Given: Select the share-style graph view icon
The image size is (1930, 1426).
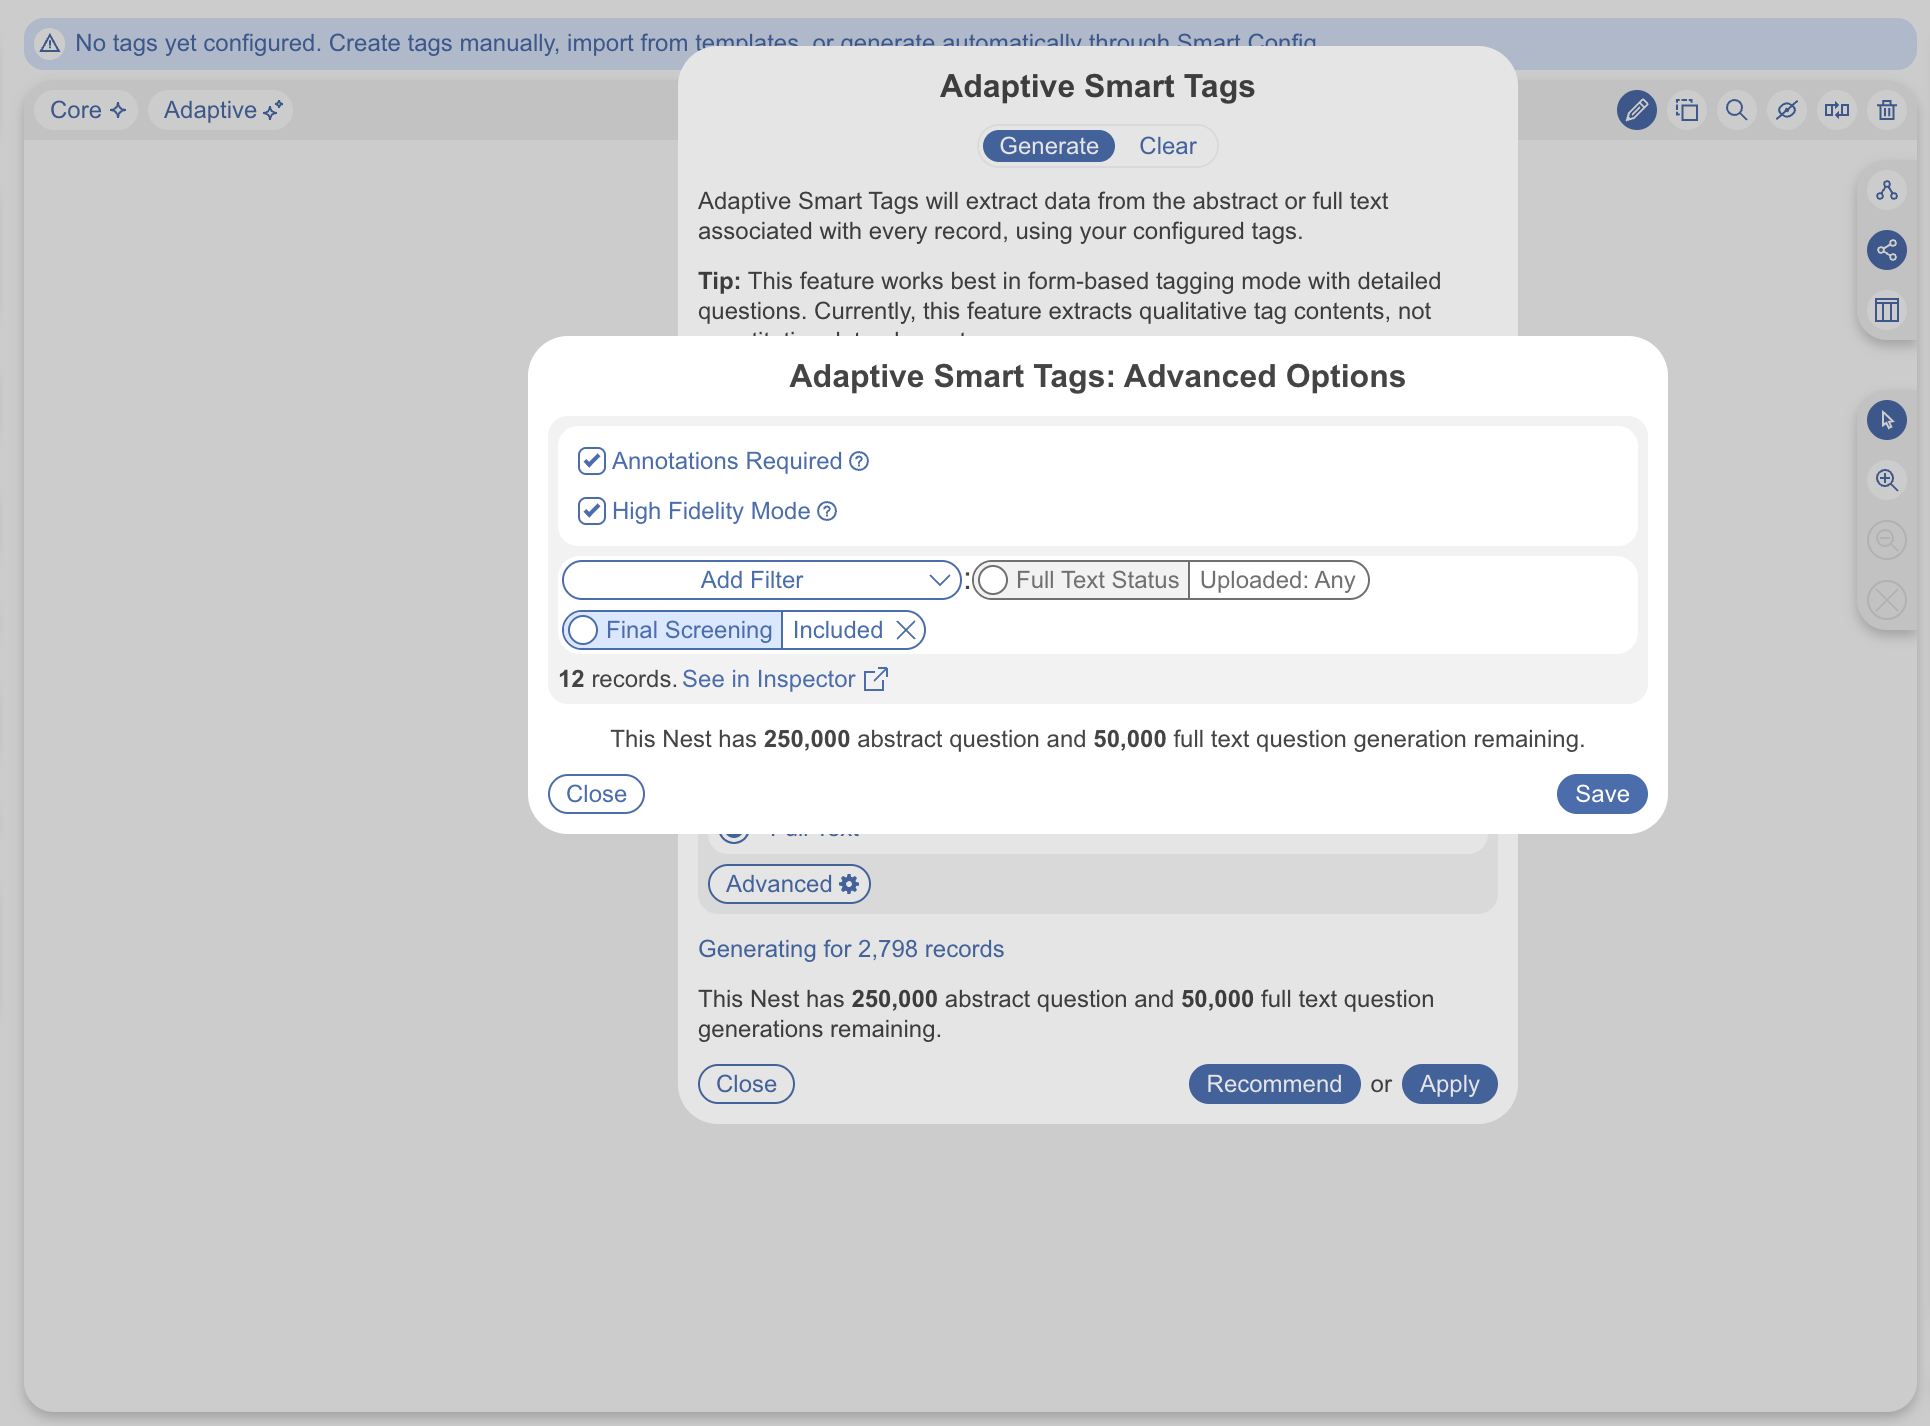Looking at the screenshot, I should [1887, 250].
